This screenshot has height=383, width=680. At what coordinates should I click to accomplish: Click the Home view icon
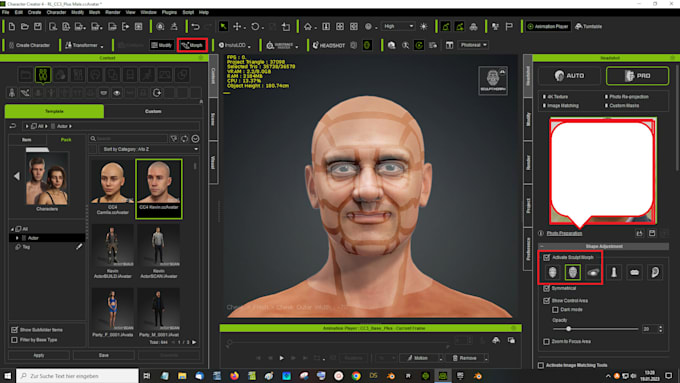pos(307,26)
